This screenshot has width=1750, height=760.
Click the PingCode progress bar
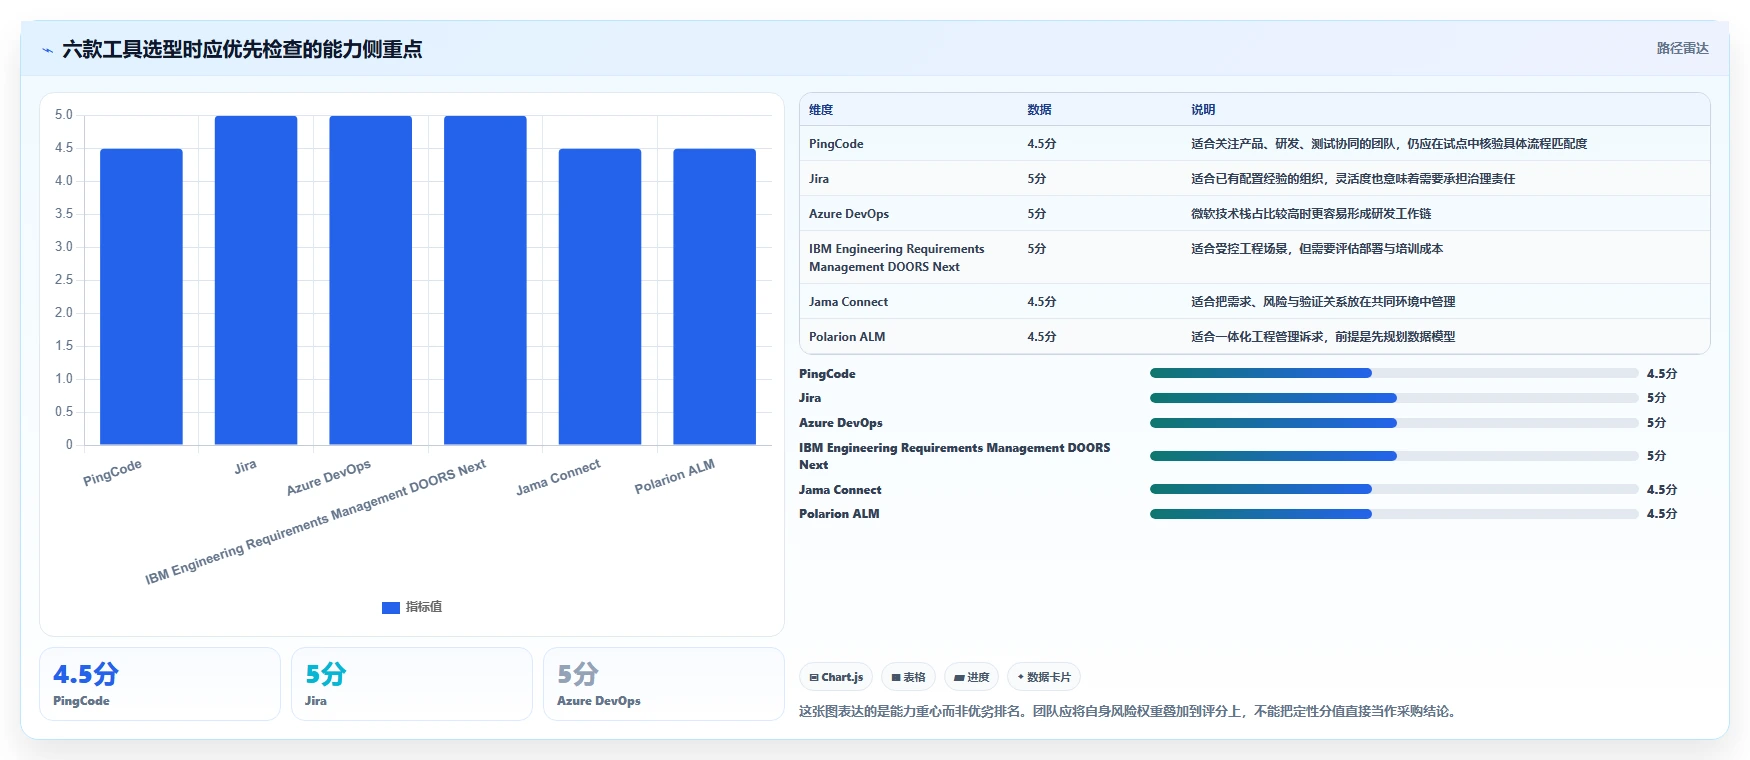point(1394,373)
